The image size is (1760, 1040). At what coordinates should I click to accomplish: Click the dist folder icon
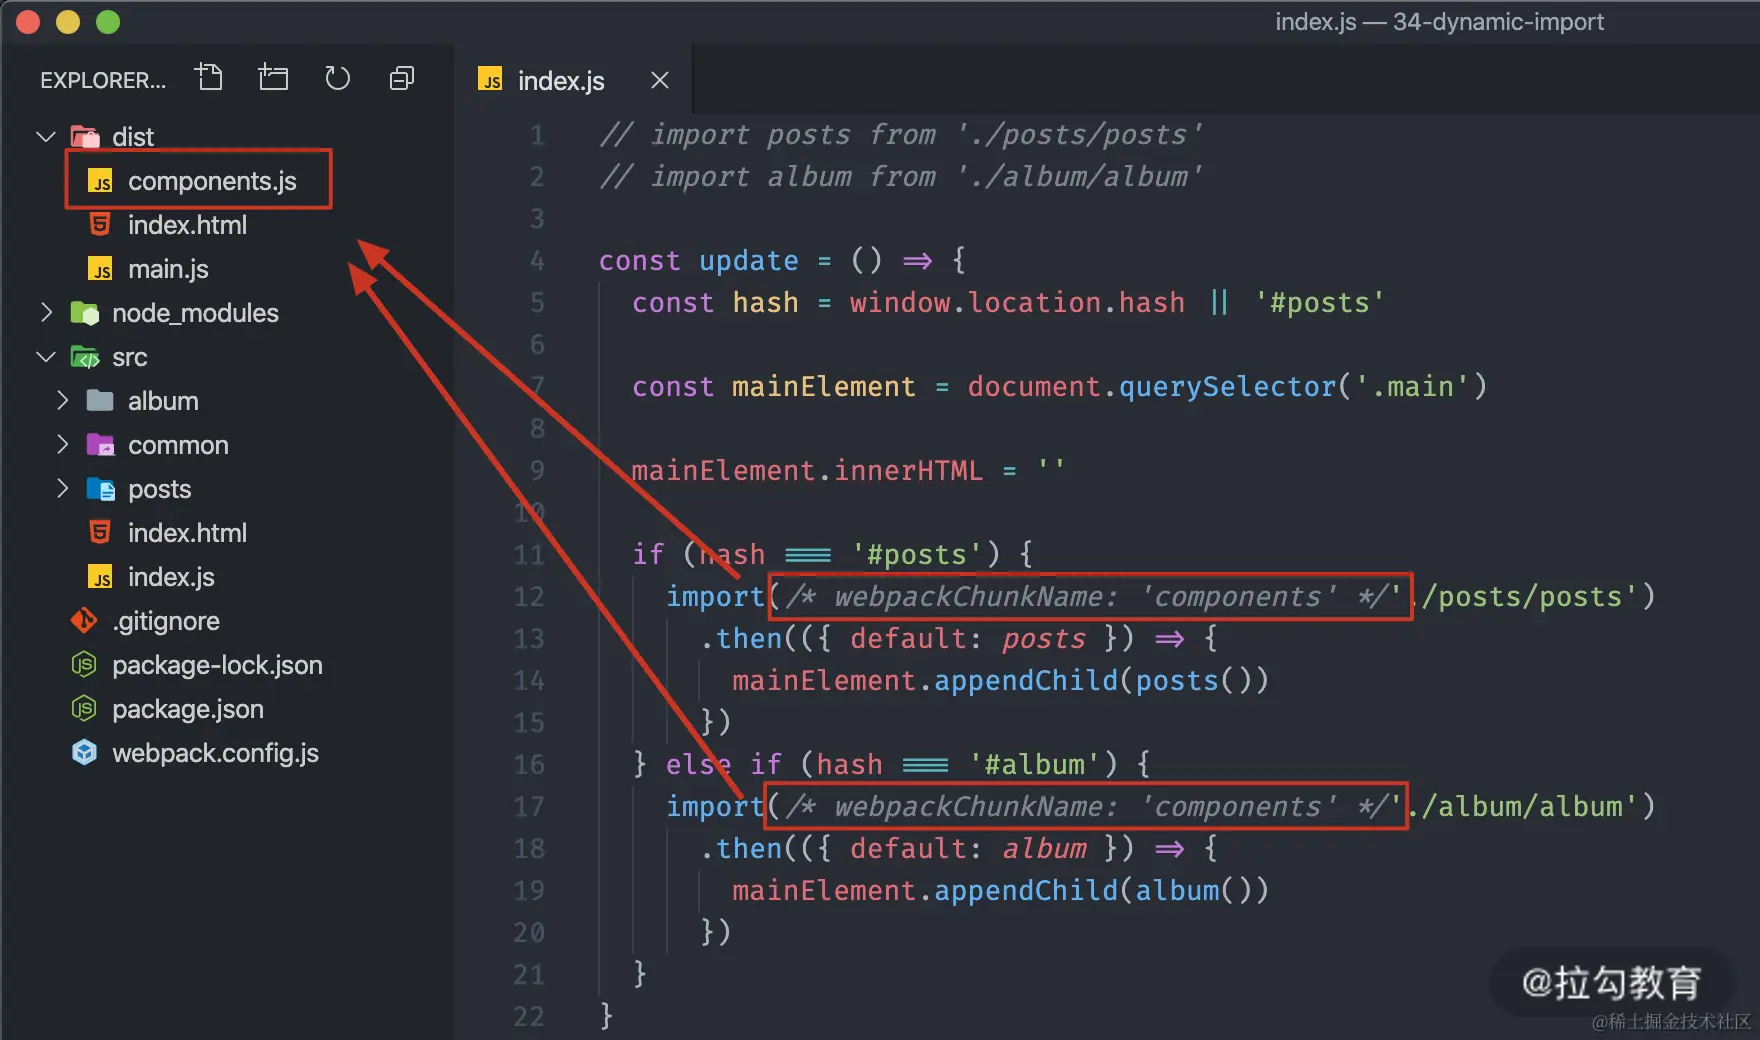click(85, 136)
